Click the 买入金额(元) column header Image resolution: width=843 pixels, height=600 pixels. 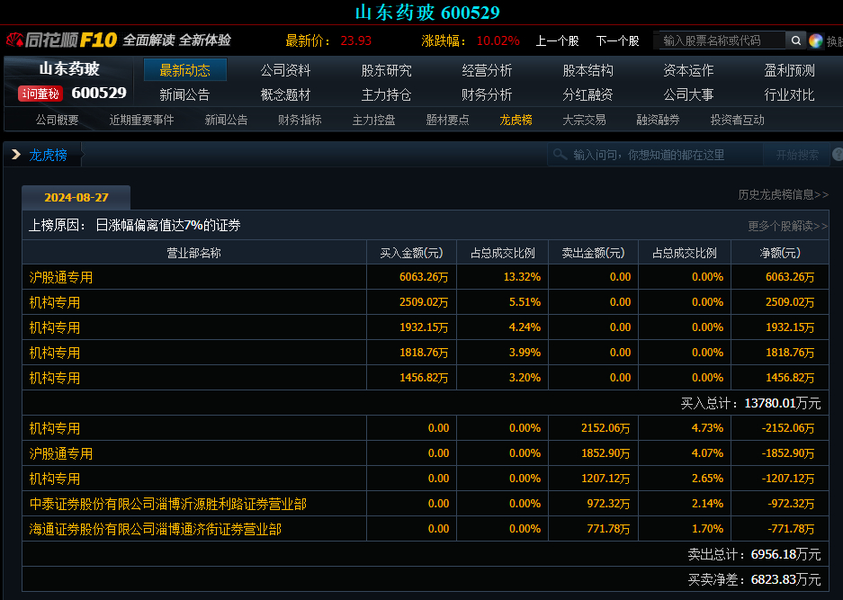tap(411, 253)
